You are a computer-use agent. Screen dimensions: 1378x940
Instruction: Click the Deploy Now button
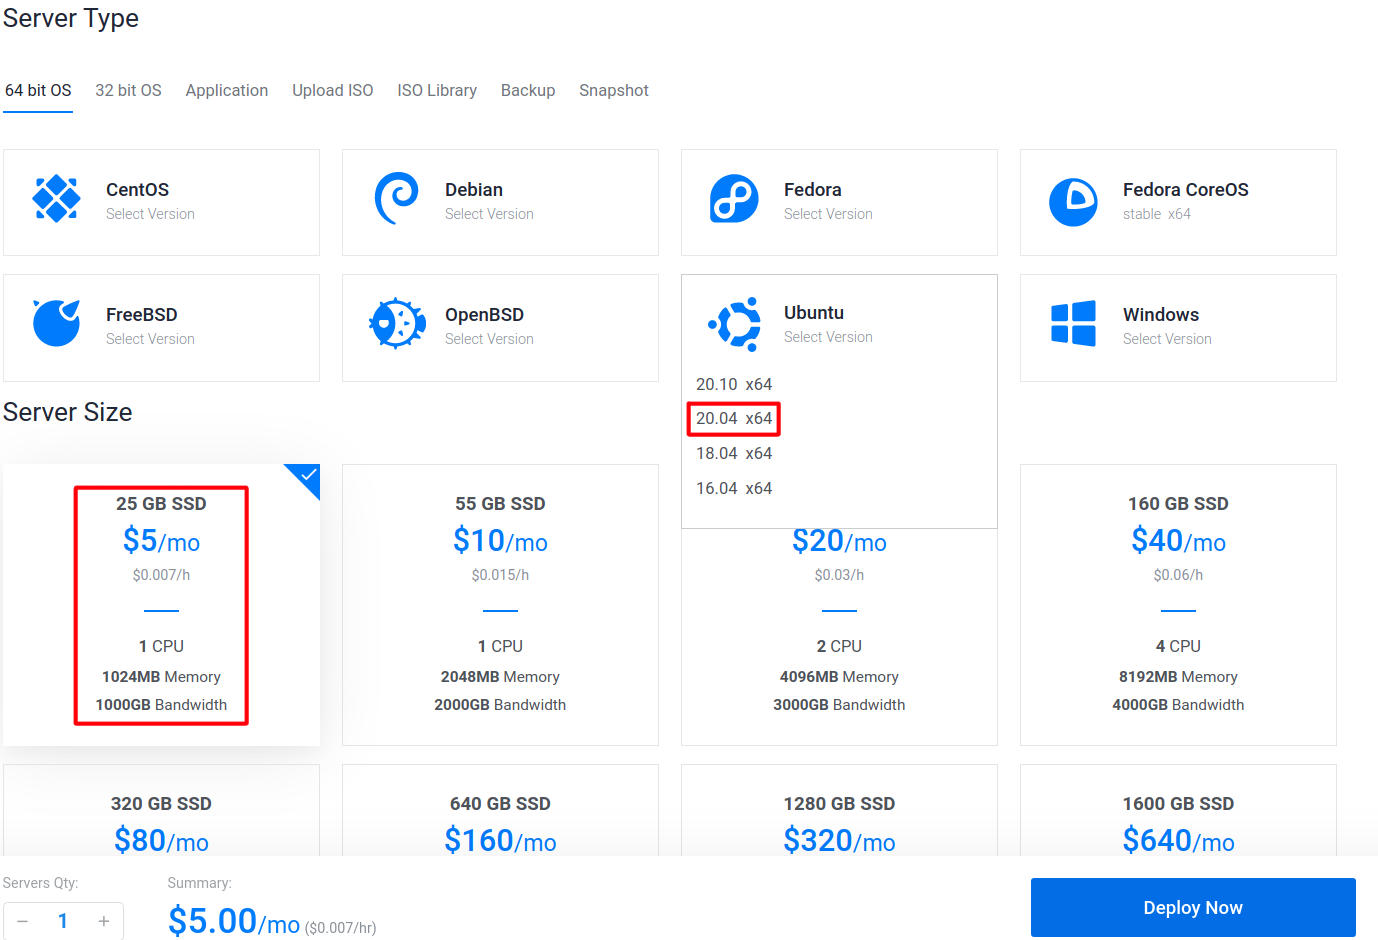pyautogui.click(x=1193, y=907)
